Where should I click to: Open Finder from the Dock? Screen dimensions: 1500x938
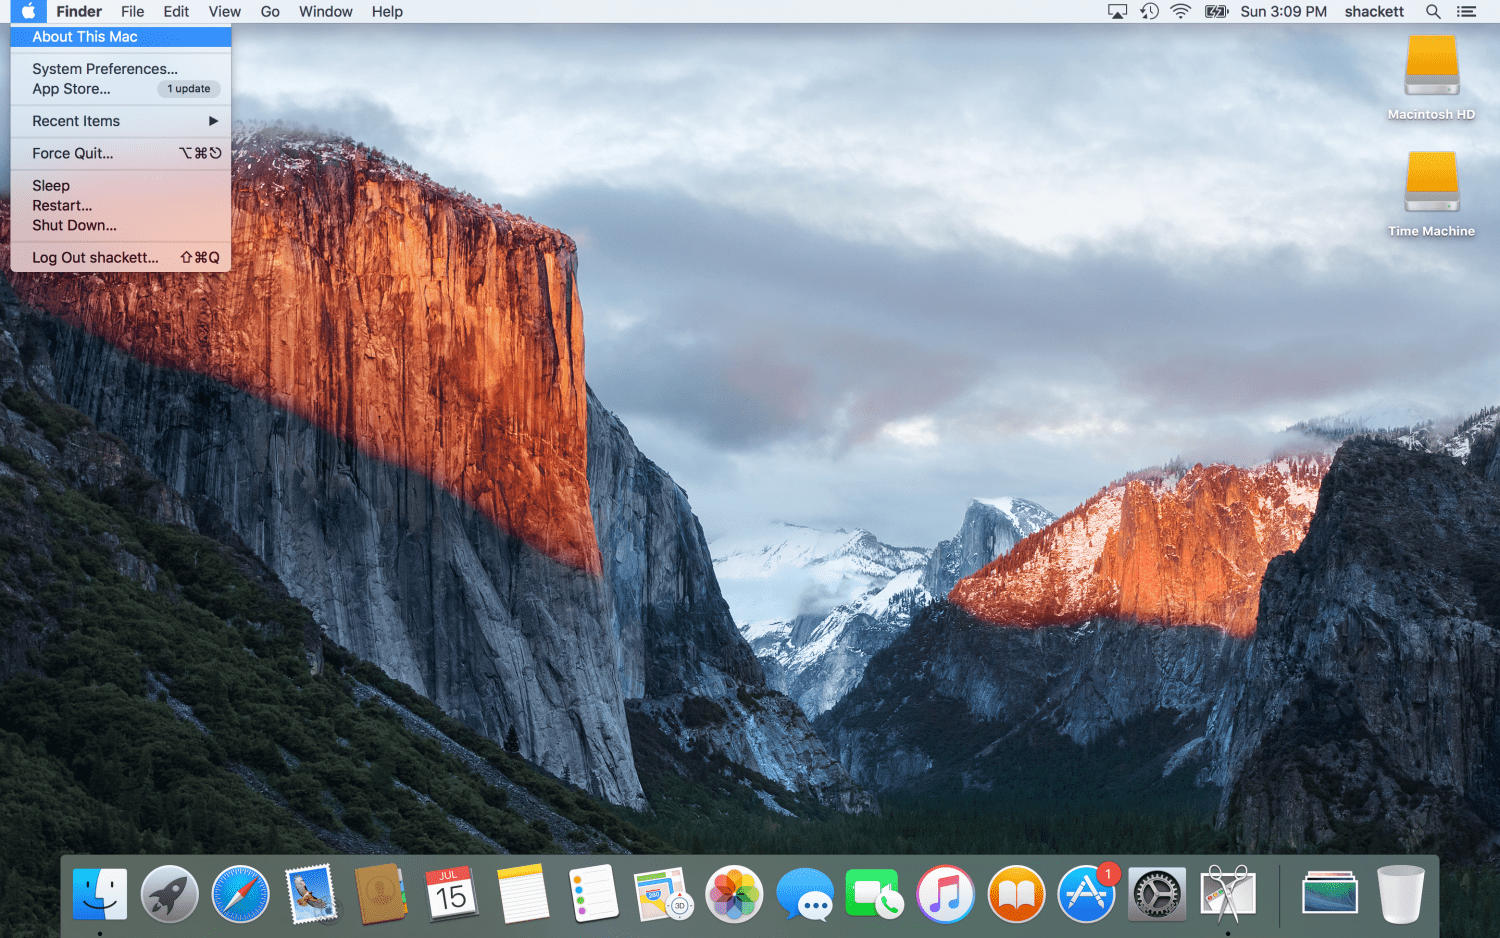(x=100, y=894)
